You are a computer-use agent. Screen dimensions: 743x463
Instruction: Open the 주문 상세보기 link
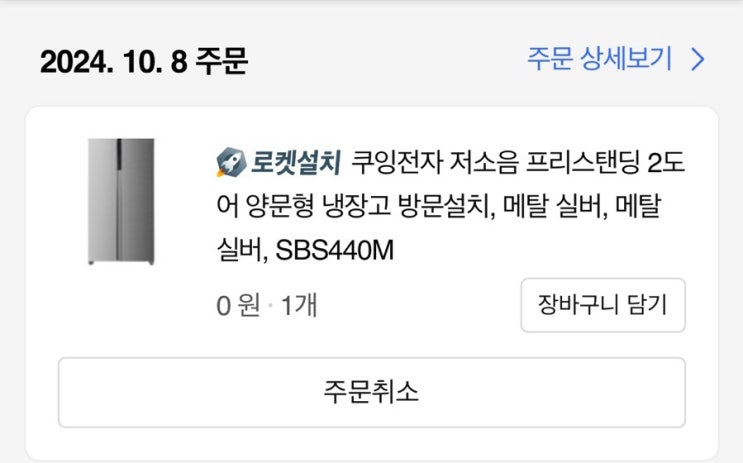(616, 59)
